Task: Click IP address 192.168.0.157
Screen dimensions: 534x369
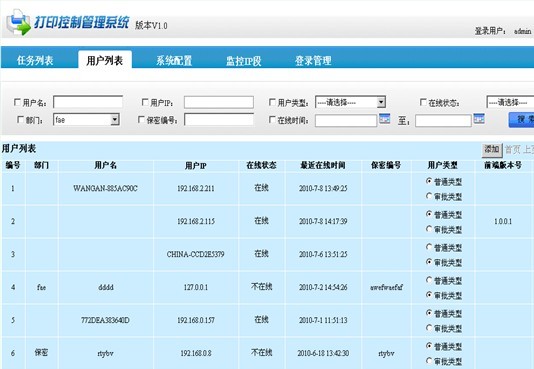Action: 196,320
